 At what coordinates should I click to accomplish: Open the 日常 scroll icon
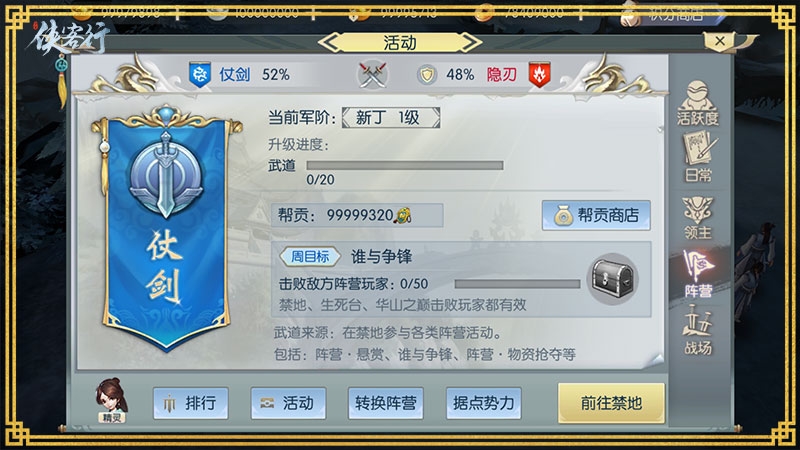[x=698, y=157]
